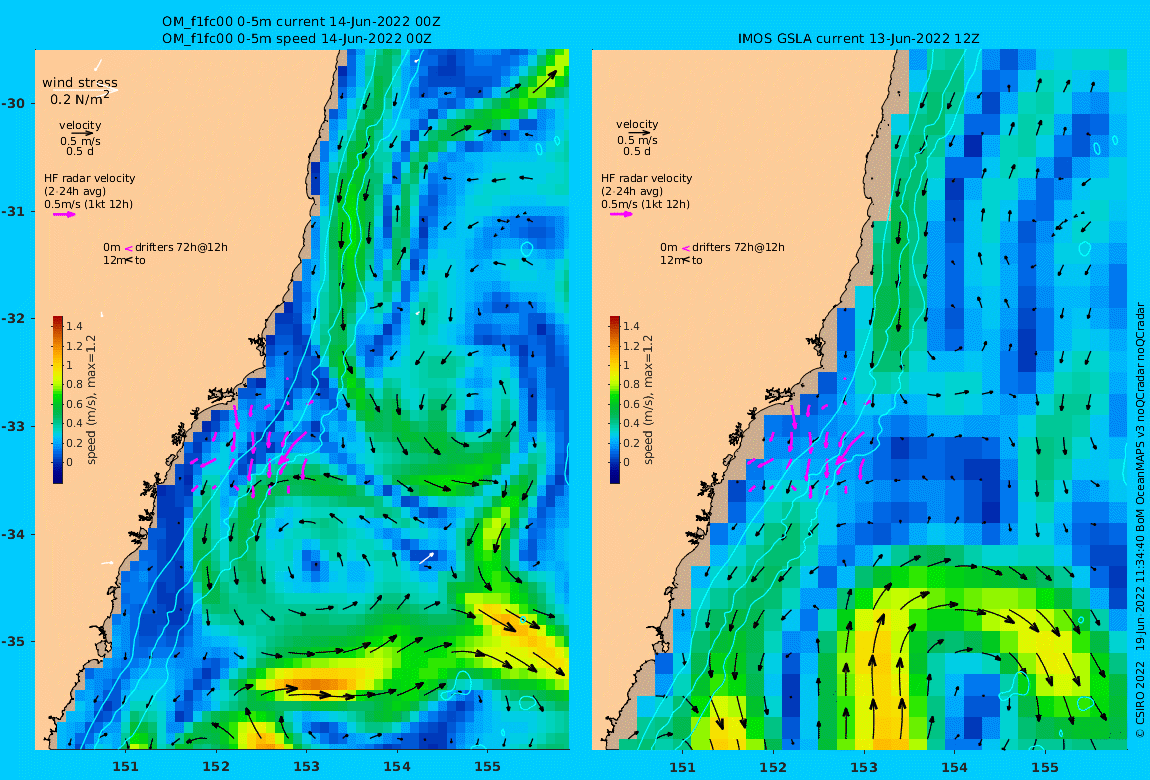Click longitude label 152 under the IMOS GSLA map
The width and height of the screenshot is (1150, 780).
pyautogui.click(x=773, y=767)
